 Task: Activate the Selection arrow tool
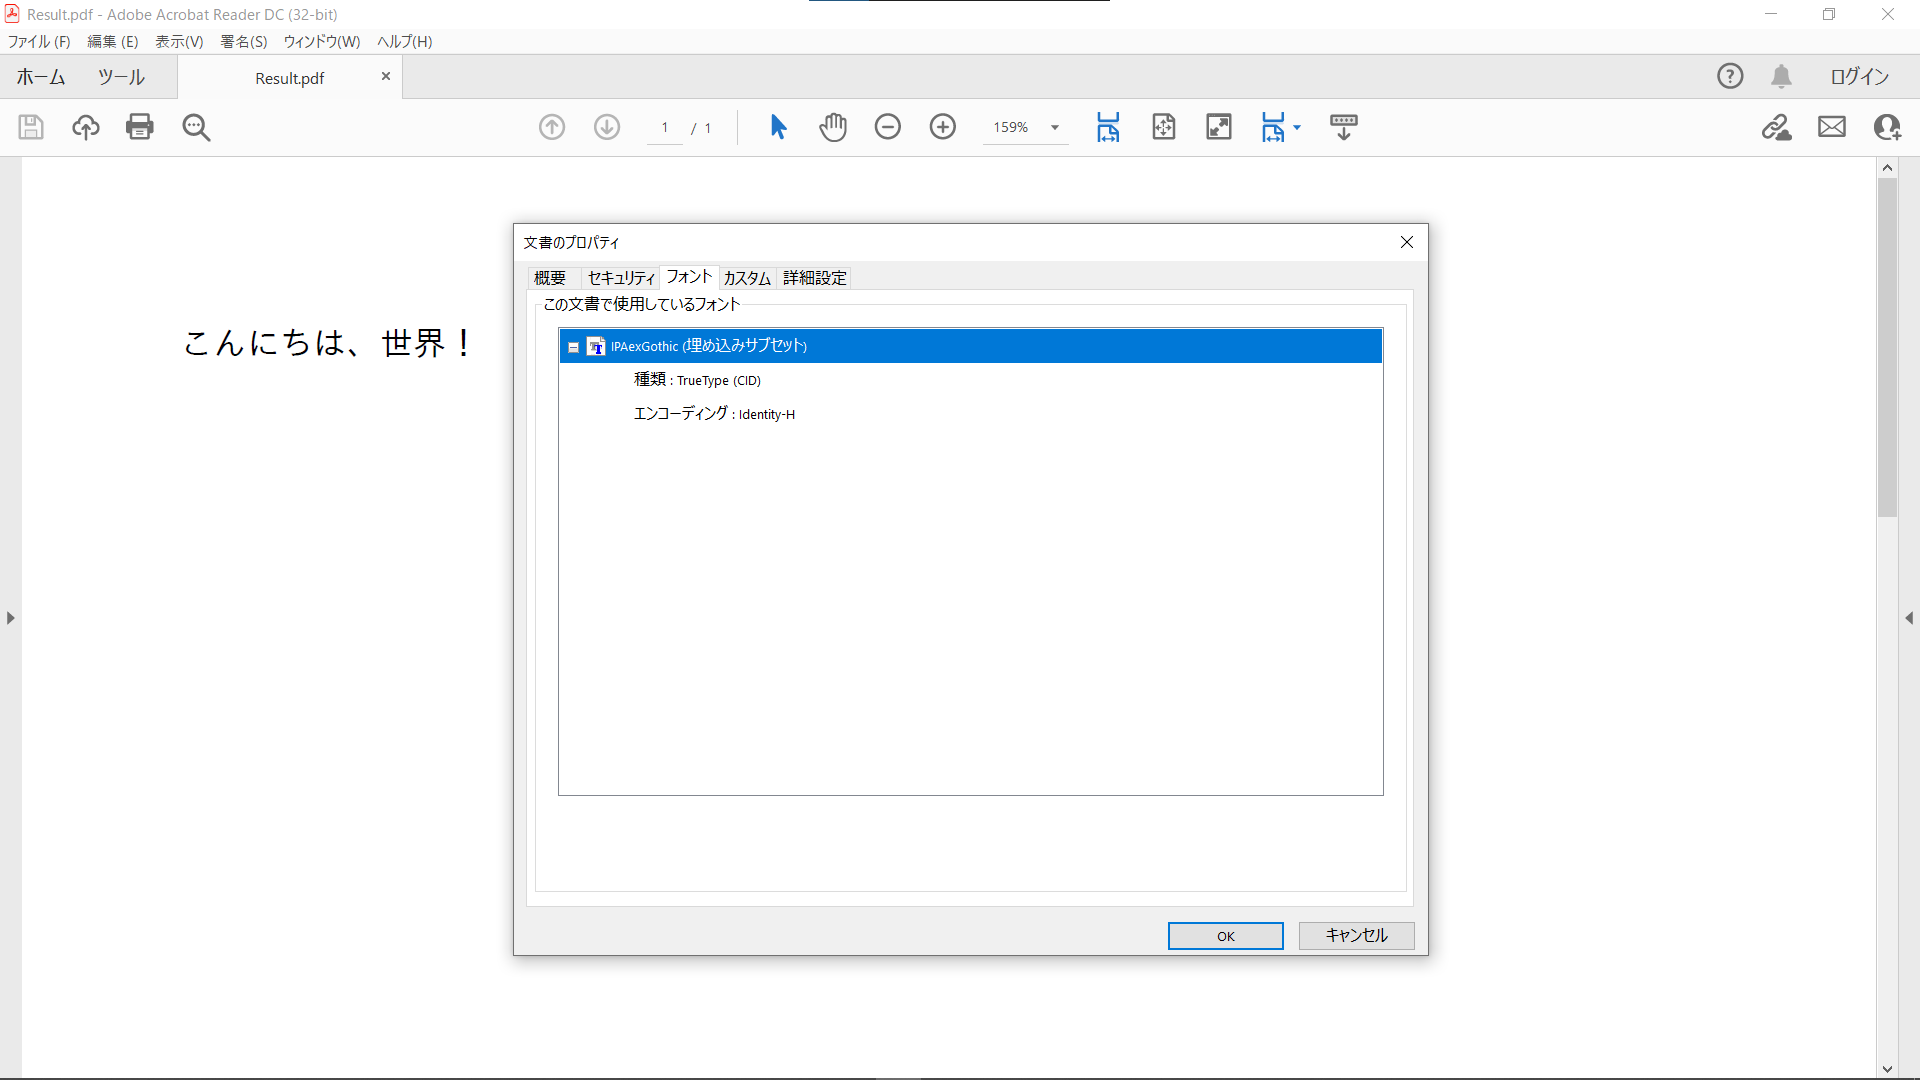click(x=779, y=127)
